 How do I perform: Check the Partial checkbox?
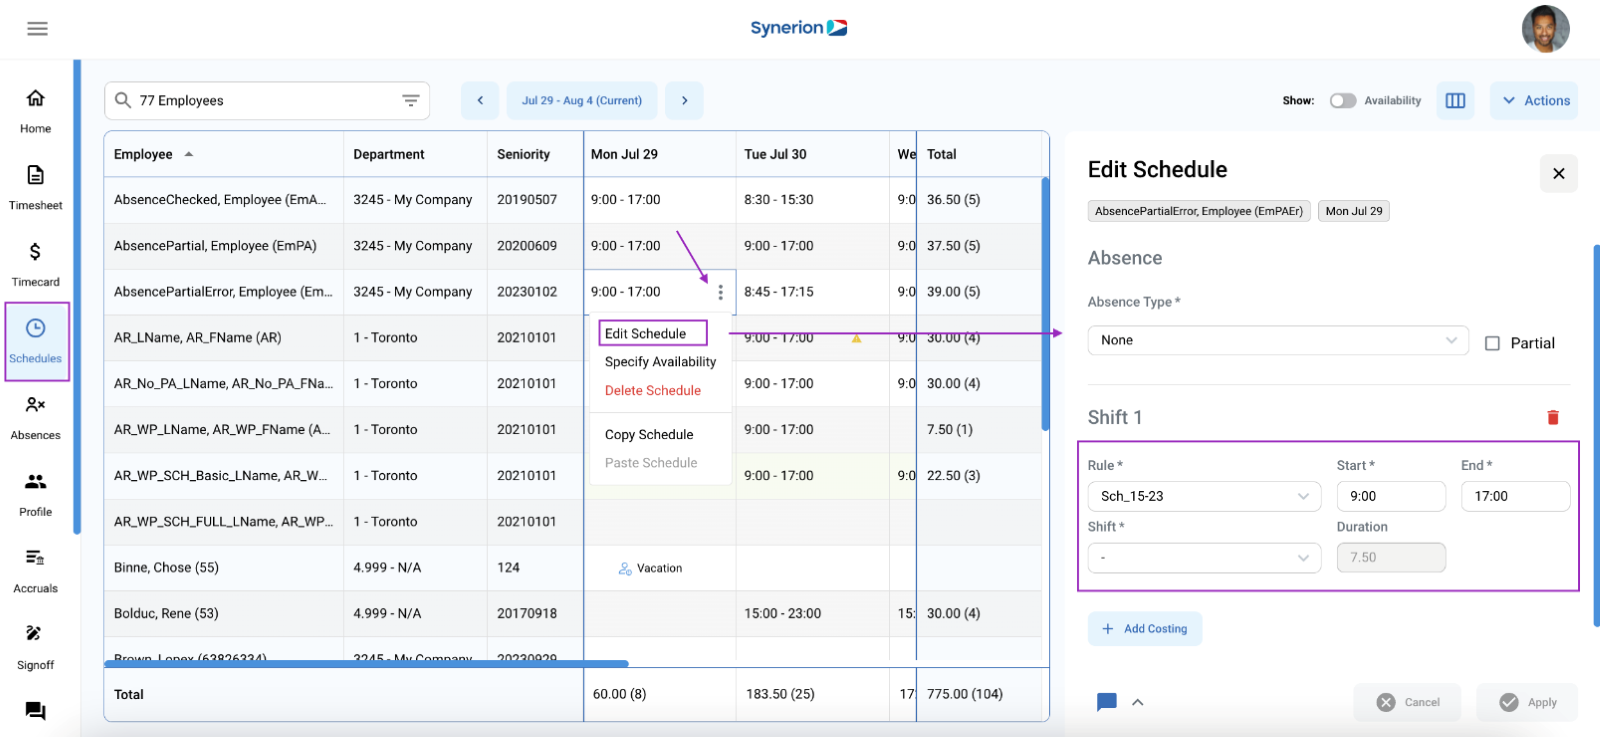coord(1492,343)
